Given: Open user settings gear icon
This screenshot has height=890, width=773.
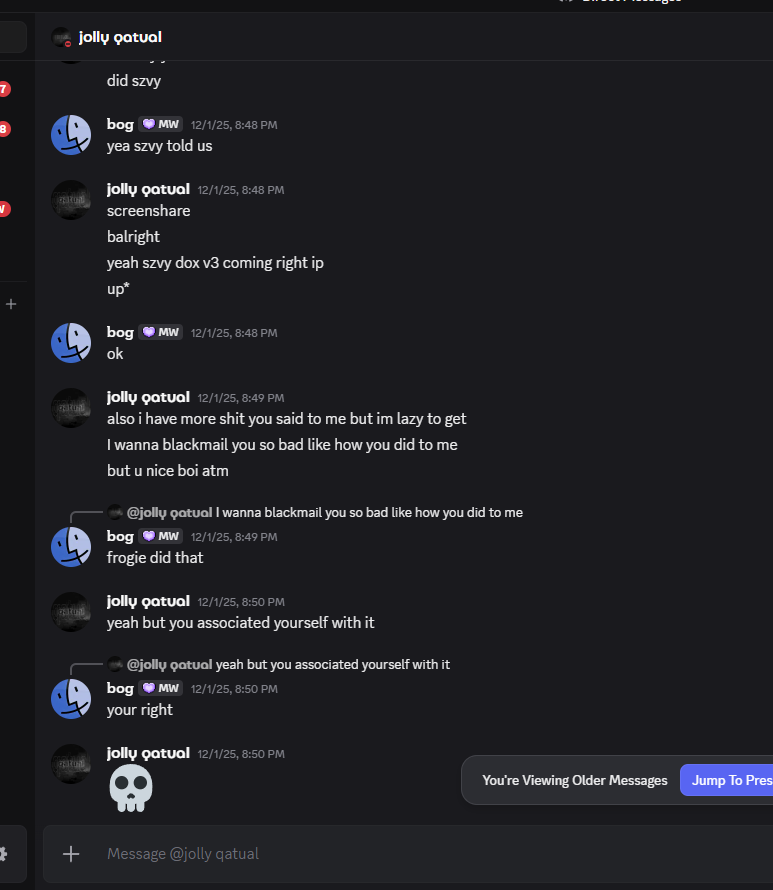Looking at the screenshot, I should [x=3, y=853].
